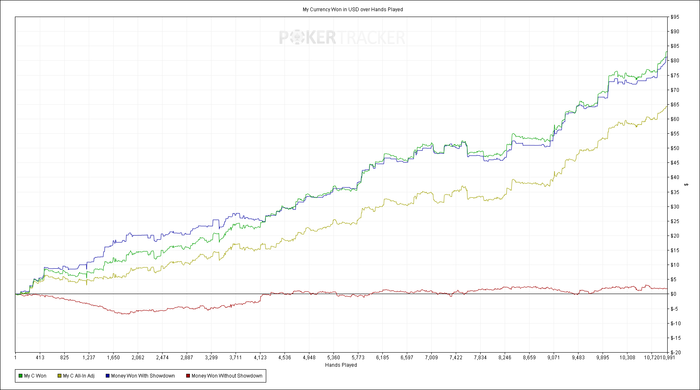Click the '2,474' x-axis tick label
This screenshot has height=390, width=700.
(x=162, y=357)
